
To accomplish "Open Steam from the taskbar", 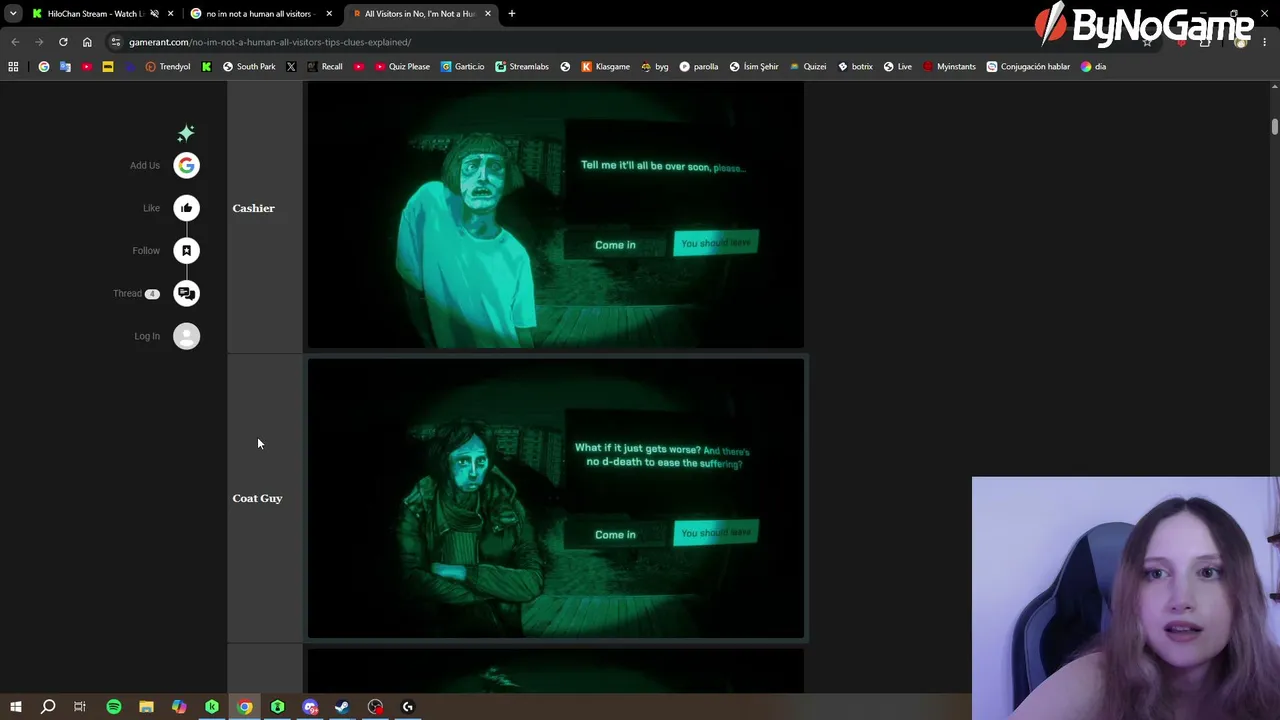I will click(342, 707).
